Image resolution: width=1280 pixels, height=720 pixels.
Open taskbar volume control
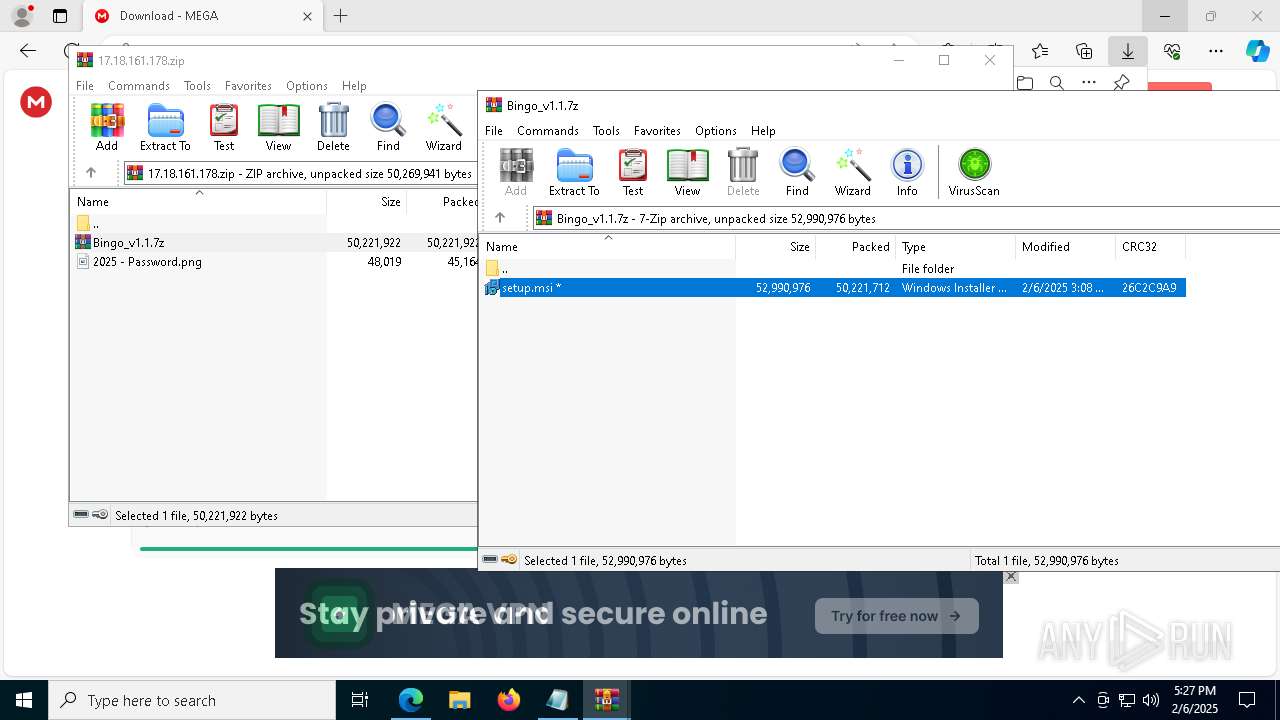coord(1151,700)
